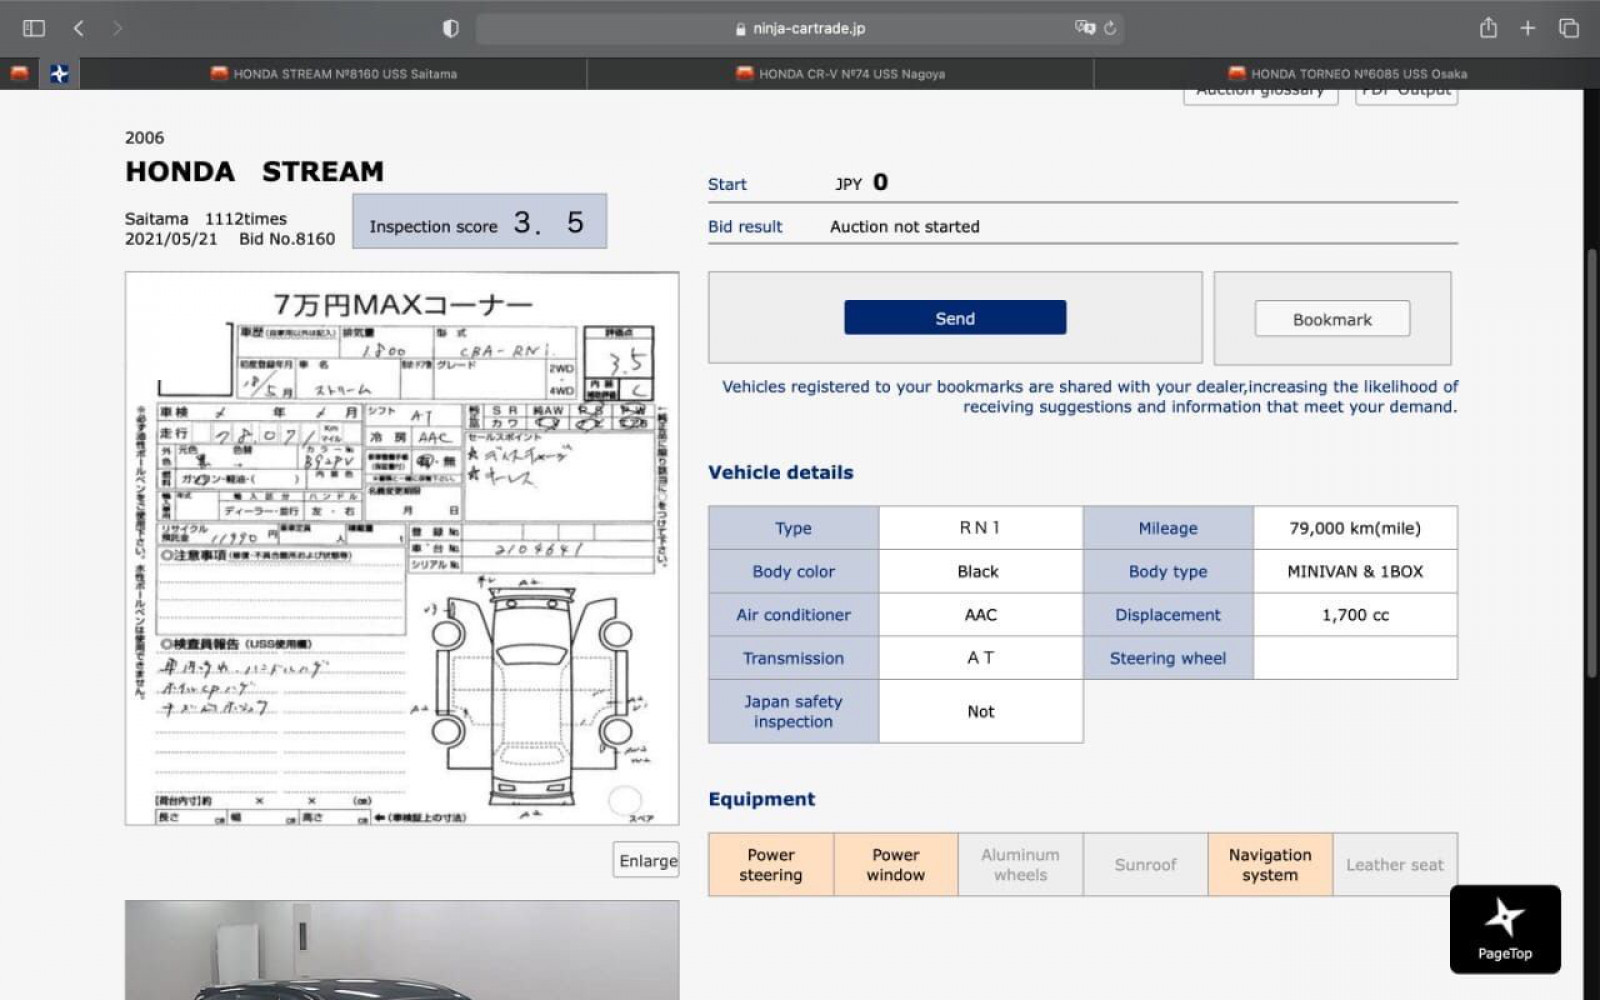Click the ninja-cartrade.jp address field

click(x=800, y=28)
